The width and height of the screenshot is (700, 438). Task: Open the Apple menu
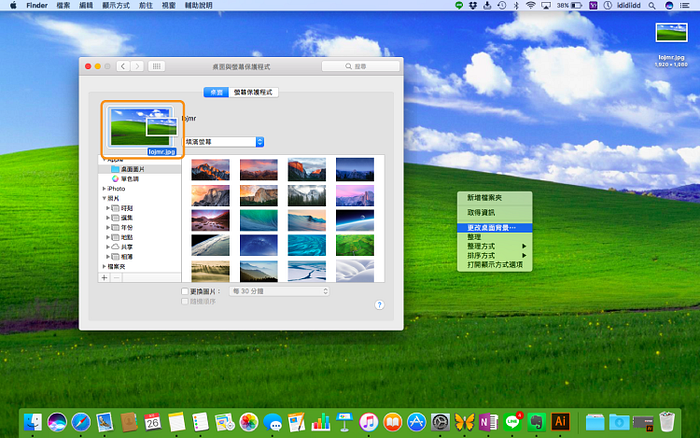coord(13,5)
